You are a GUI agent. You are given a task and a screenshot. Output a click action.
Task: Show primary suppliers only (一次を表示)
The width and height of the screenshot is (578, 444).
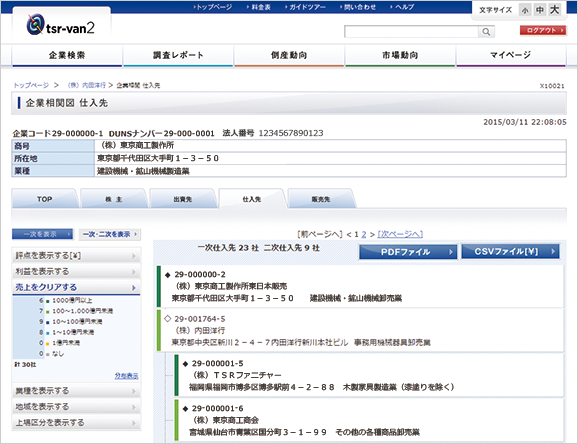click(43, 234)
